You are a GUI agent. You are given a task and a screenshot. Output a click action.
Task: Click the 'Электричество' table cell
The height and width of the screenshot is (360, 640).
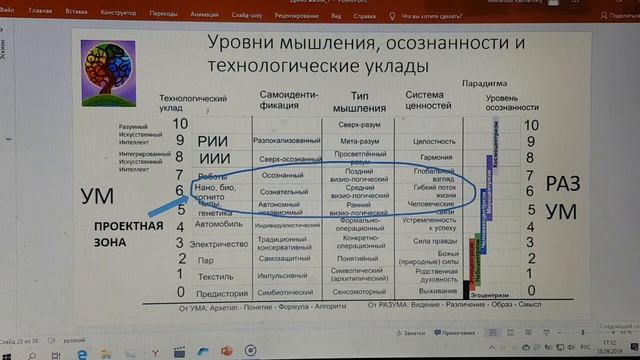pos(219,244)
